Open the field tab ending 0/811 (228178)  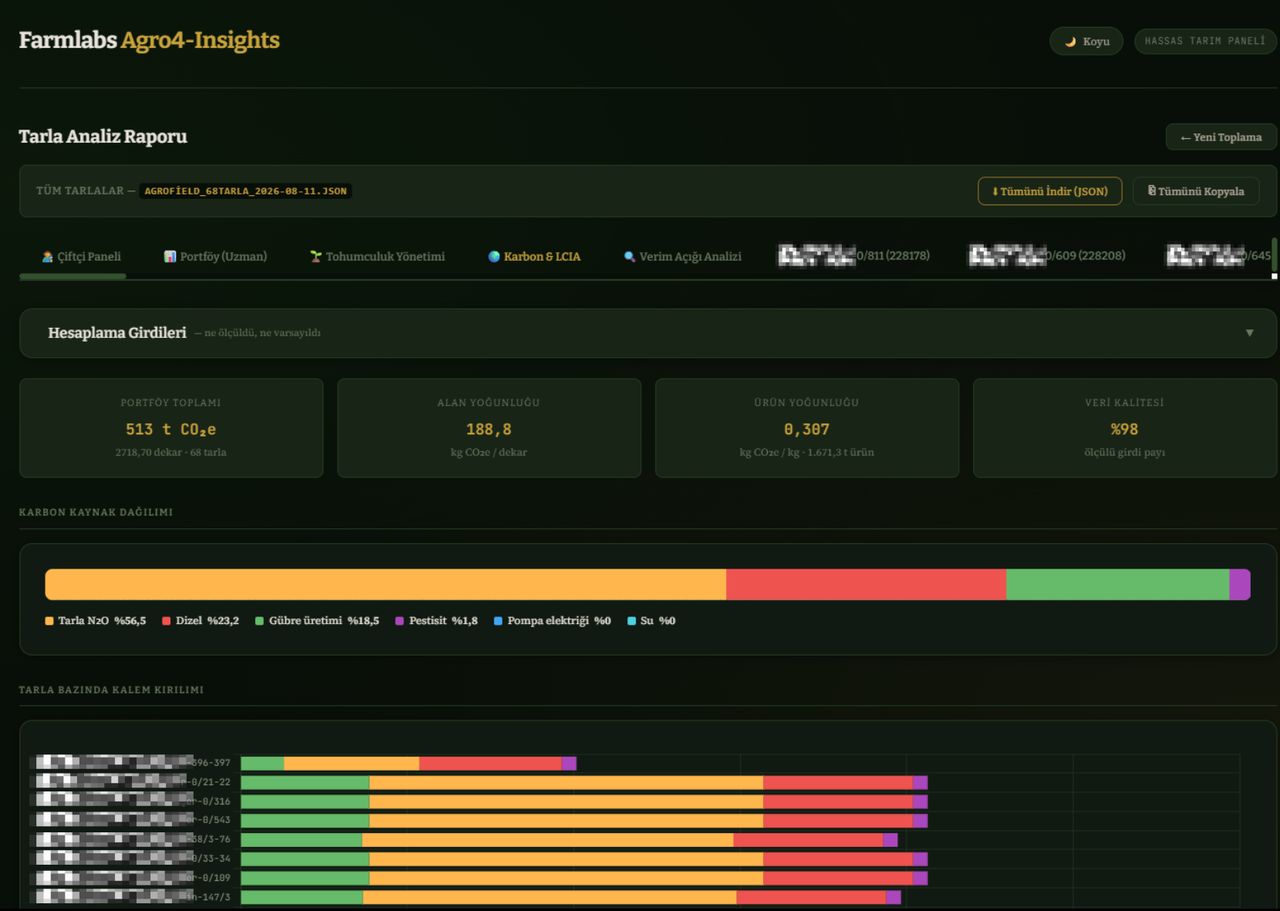point(854,256)
